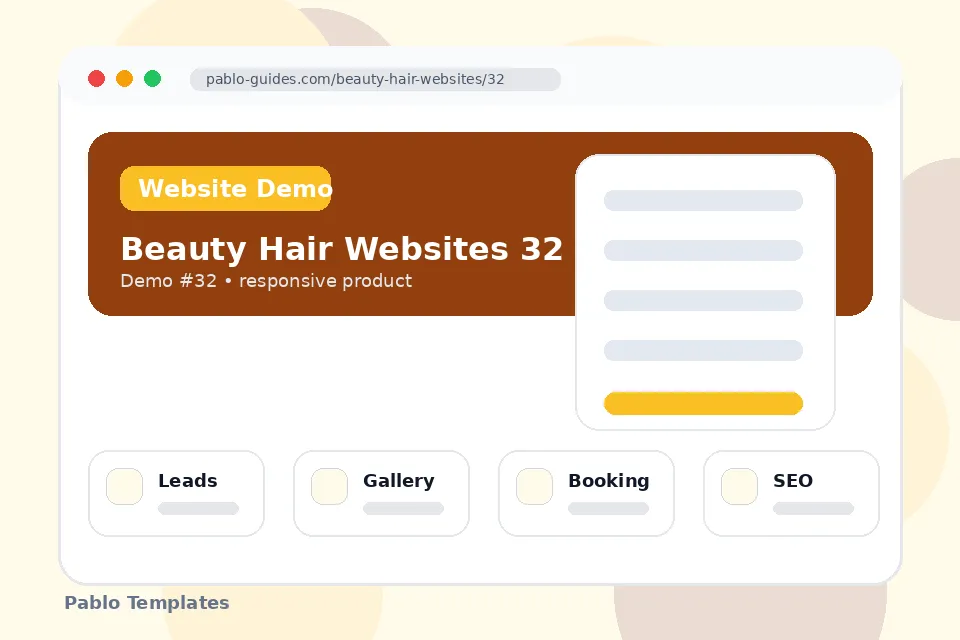Open the Leads feature card
The image size is (960, 640).
coord(176,494)
